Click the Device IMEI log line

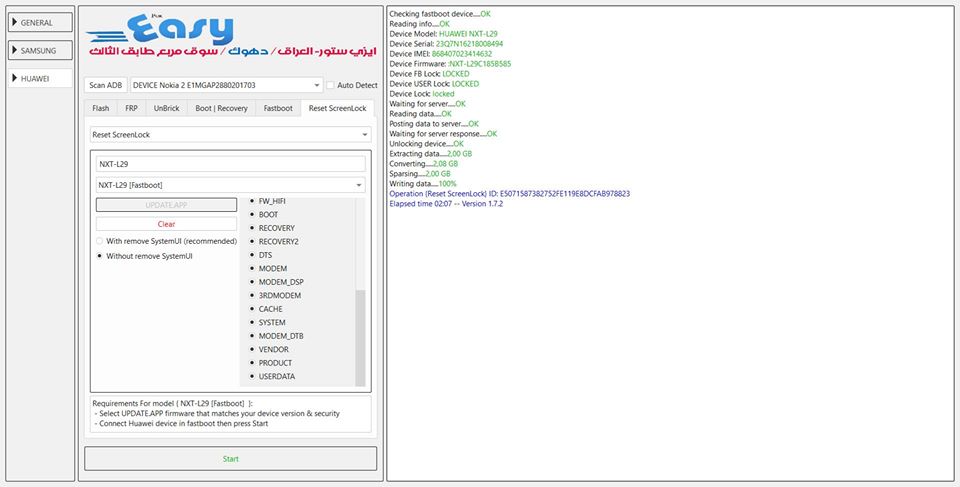[441, 54]
